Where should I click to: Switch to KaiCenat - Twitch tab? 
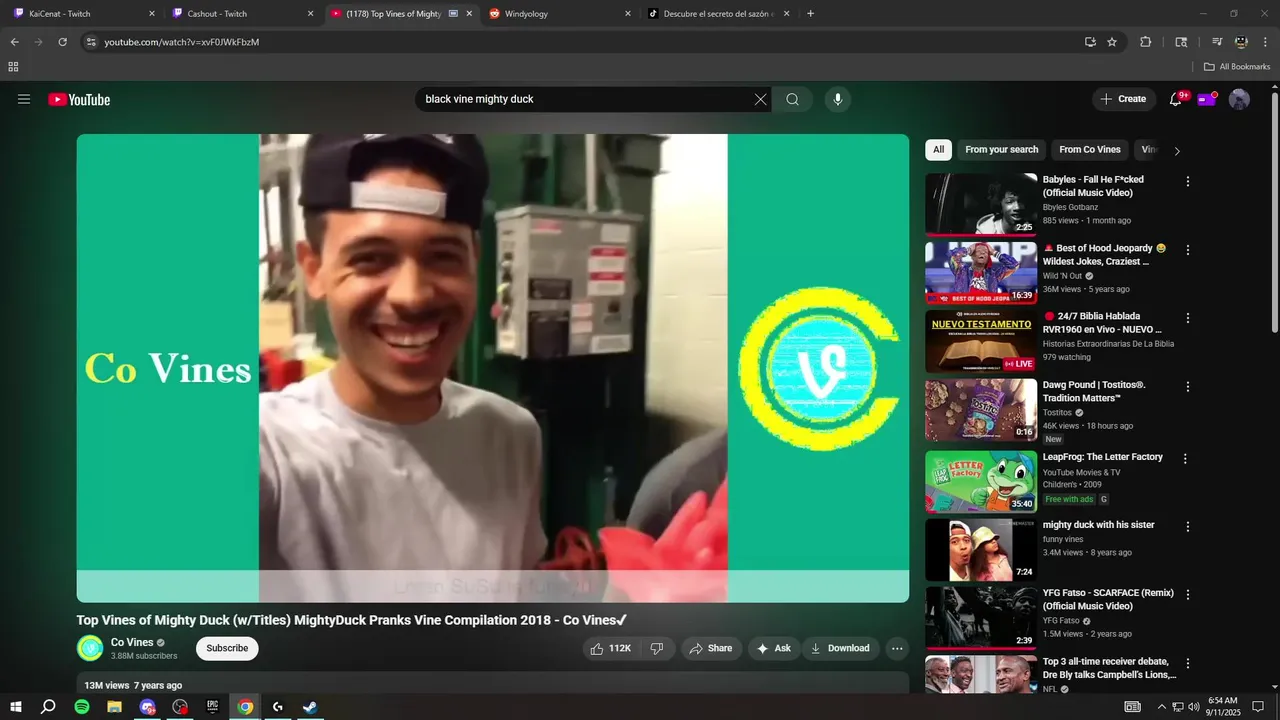[x=81, y=14]
